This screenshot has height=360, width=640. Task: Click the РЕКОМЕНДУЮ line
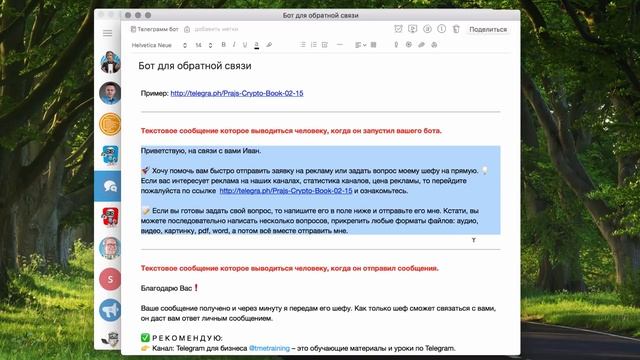coord(182,338)
